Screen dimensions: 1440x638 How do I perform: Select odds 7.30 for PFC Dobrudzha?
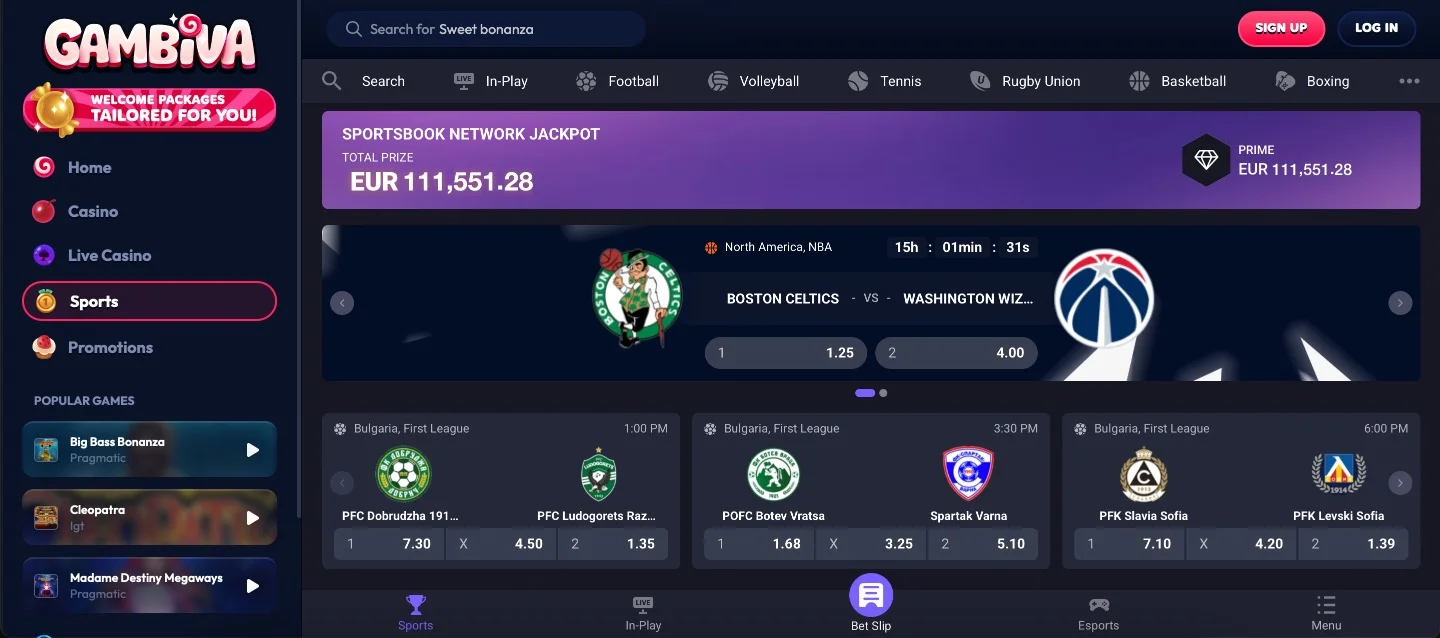pos(389,543)
